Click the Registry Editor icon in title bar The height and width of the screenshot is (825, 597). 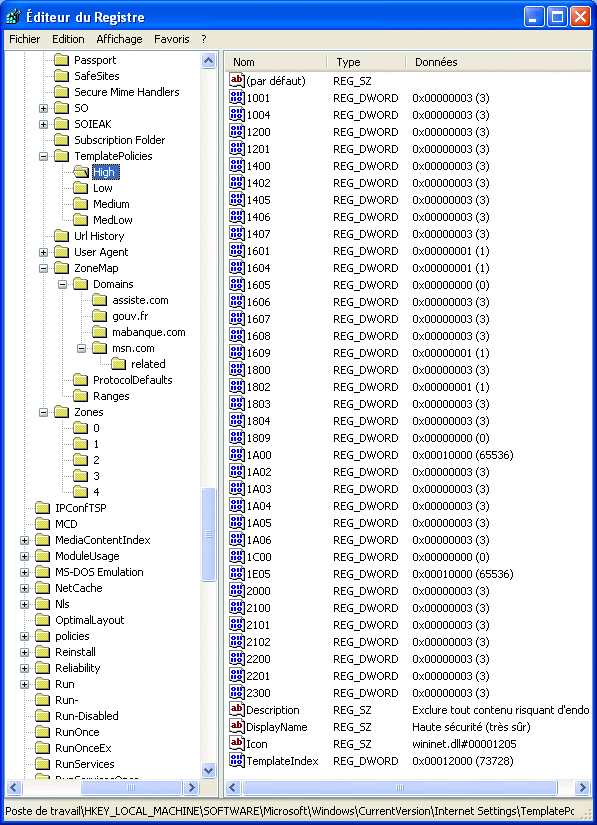pyautogui.click(x=13, y=17)
